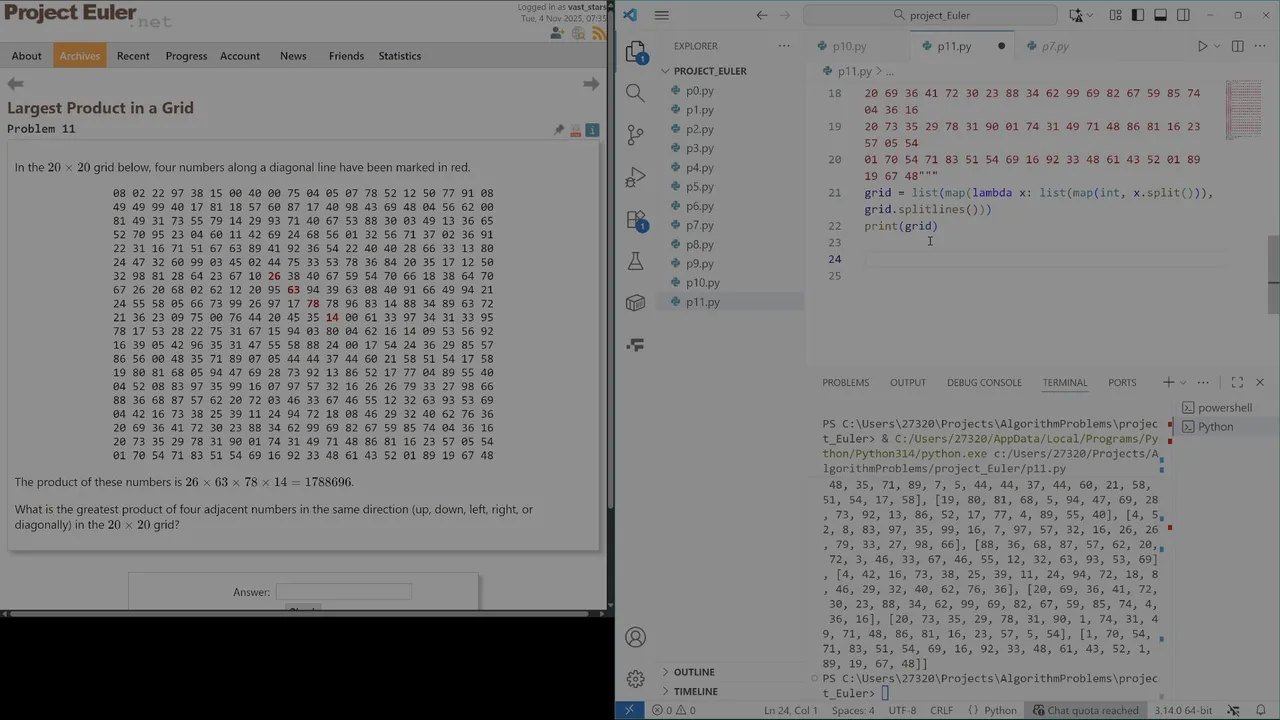Go to the next Project Euler problem
The image size is (1280, 720).
pyautogui.click(x=591, y=84)
